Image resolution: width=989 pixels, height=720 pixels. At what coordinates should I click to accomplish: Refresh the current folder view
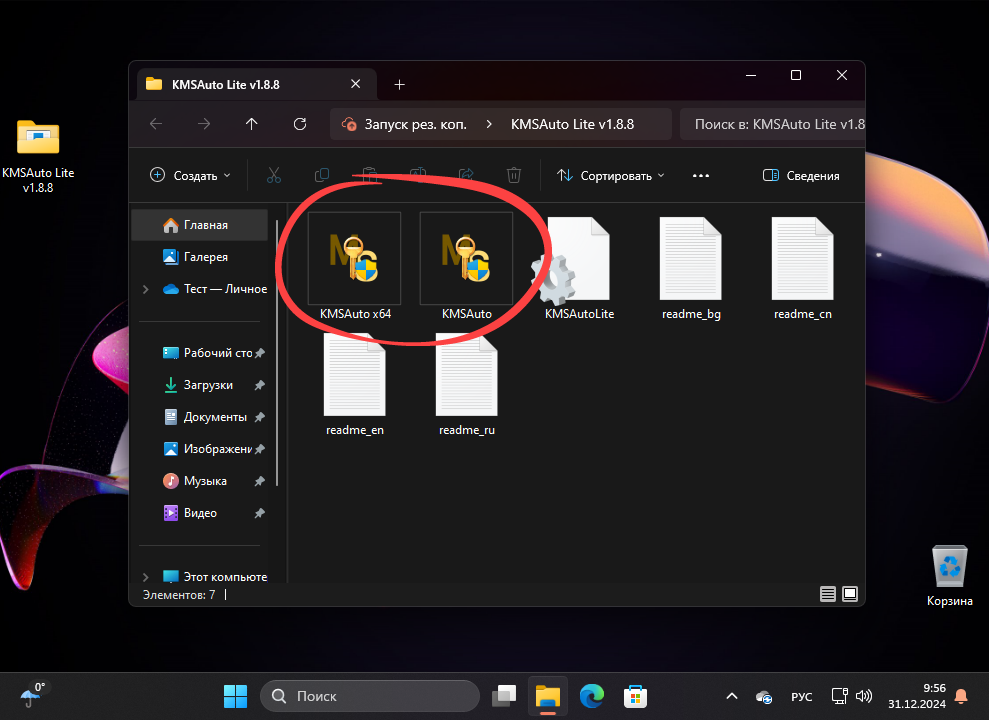click(300, 124)
